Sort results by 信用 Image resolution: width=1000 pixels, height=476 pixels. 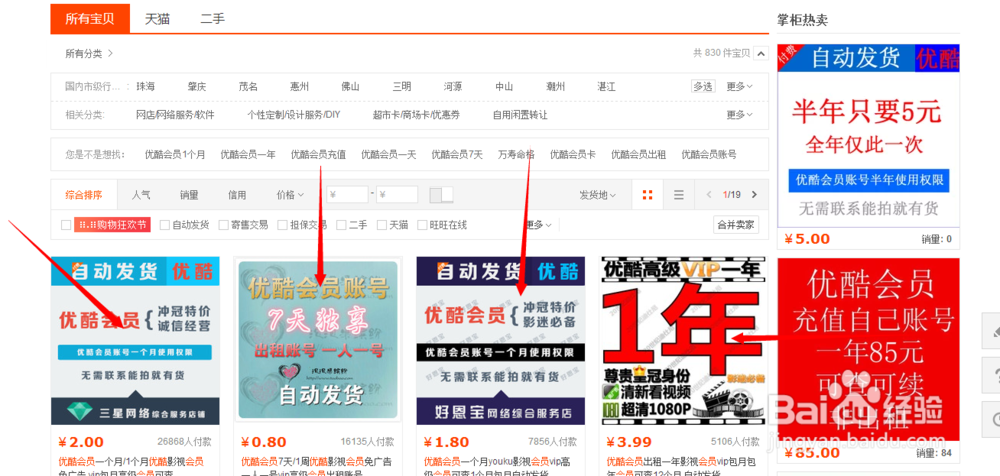click(x=237, y=195)
